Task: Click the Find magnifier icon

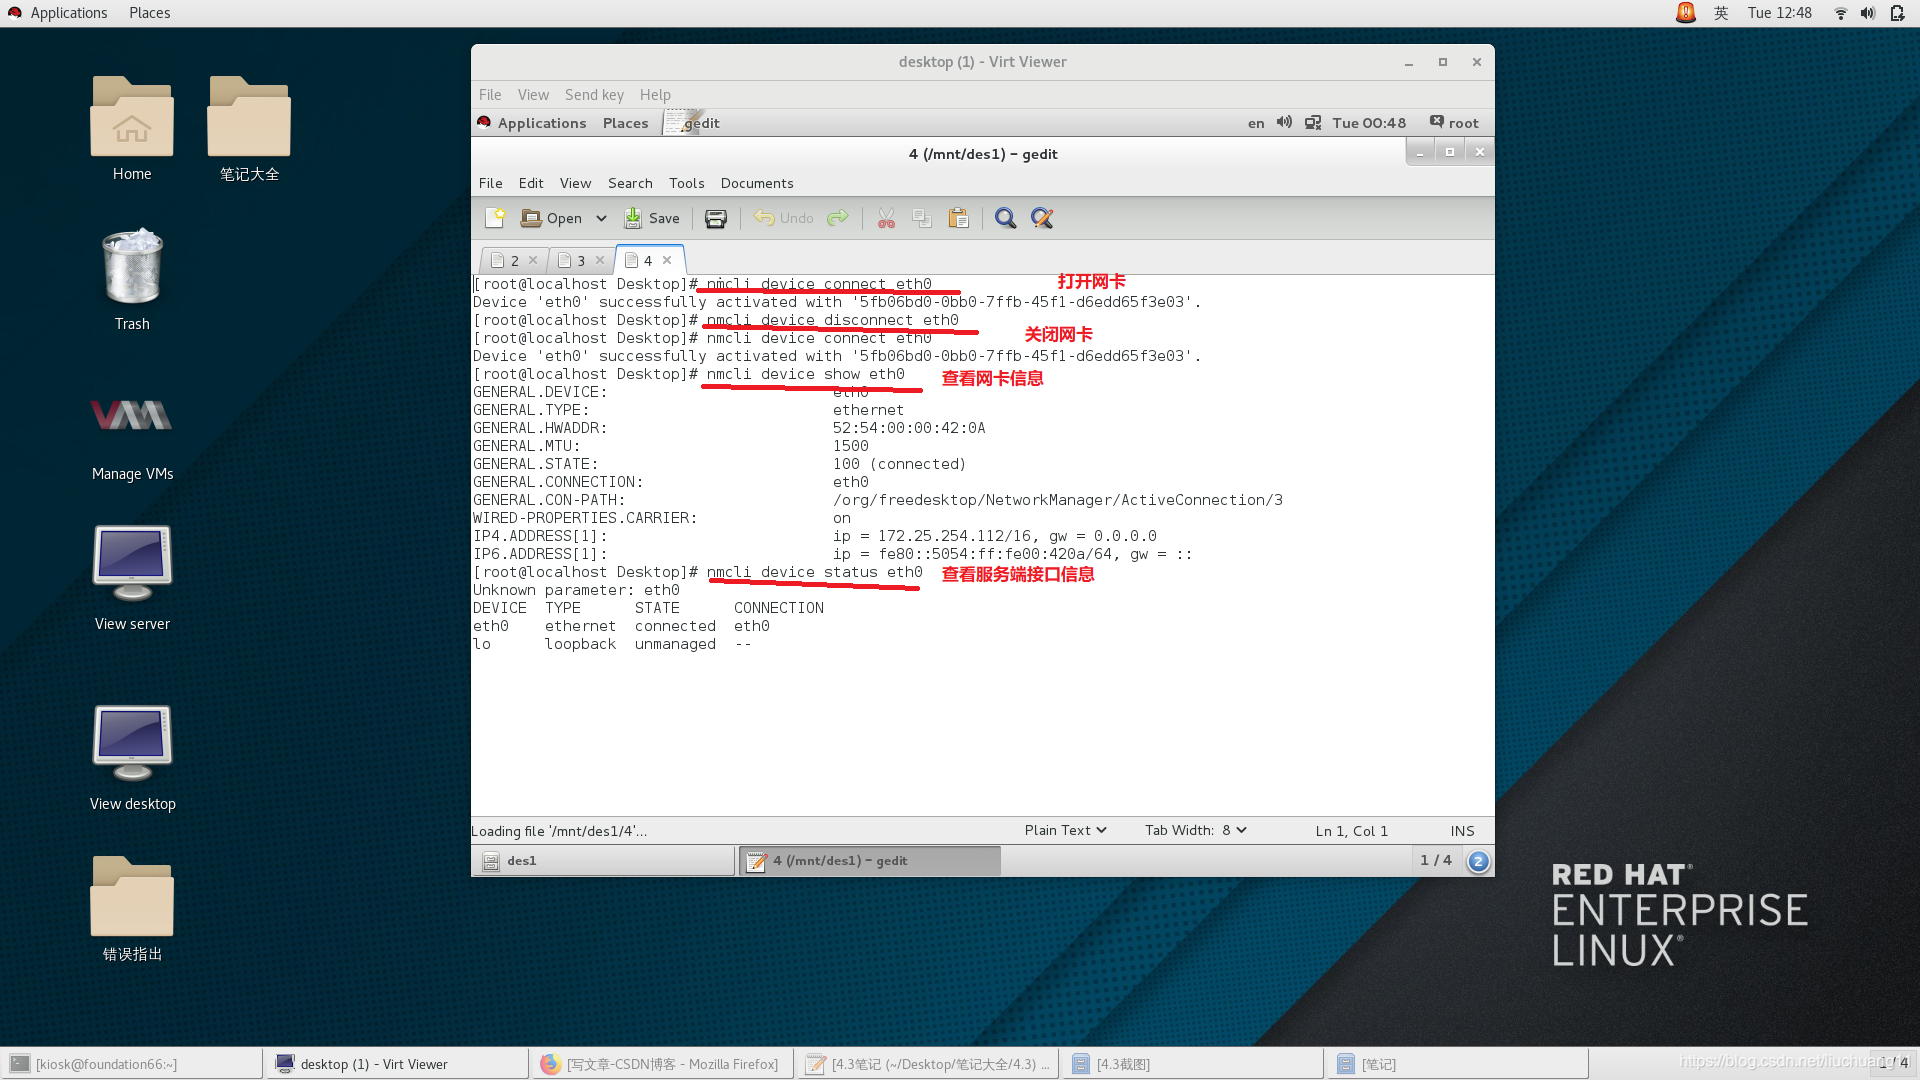Action: tap(1005, 218)
